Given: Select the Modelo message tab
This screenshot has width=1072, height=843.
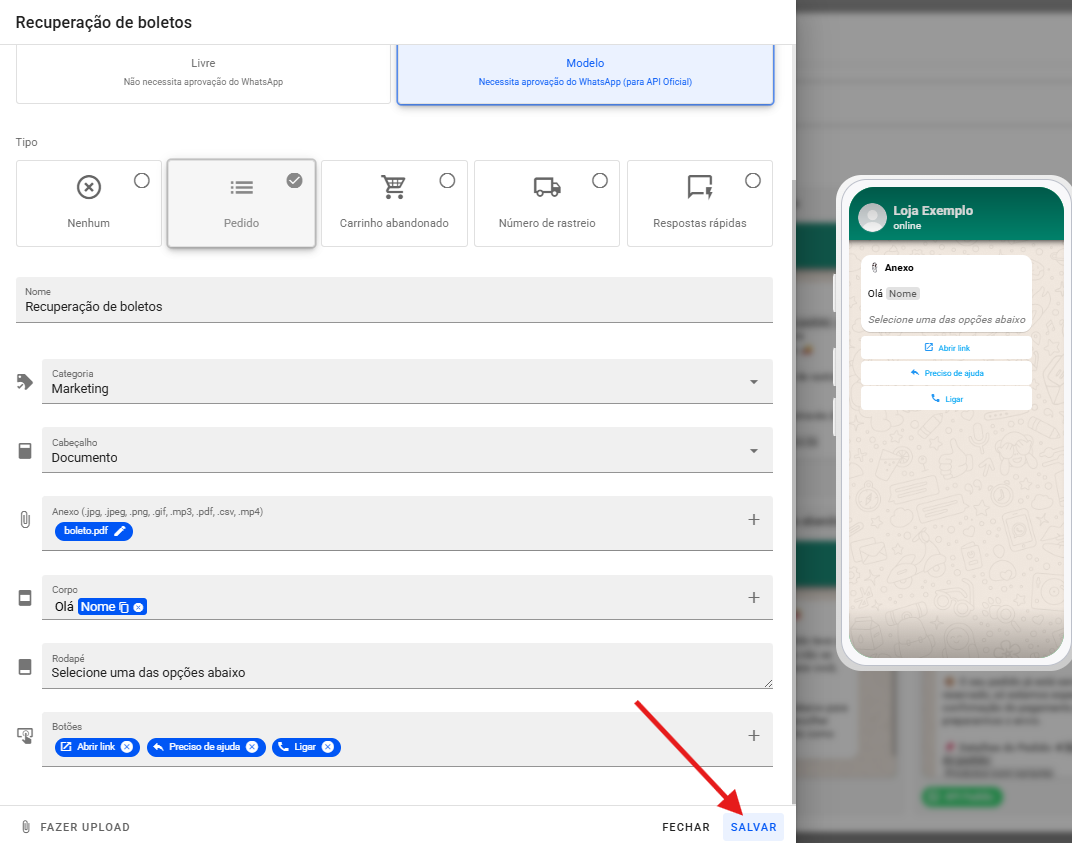Looking at the screenshot, I should coord(585,72).
